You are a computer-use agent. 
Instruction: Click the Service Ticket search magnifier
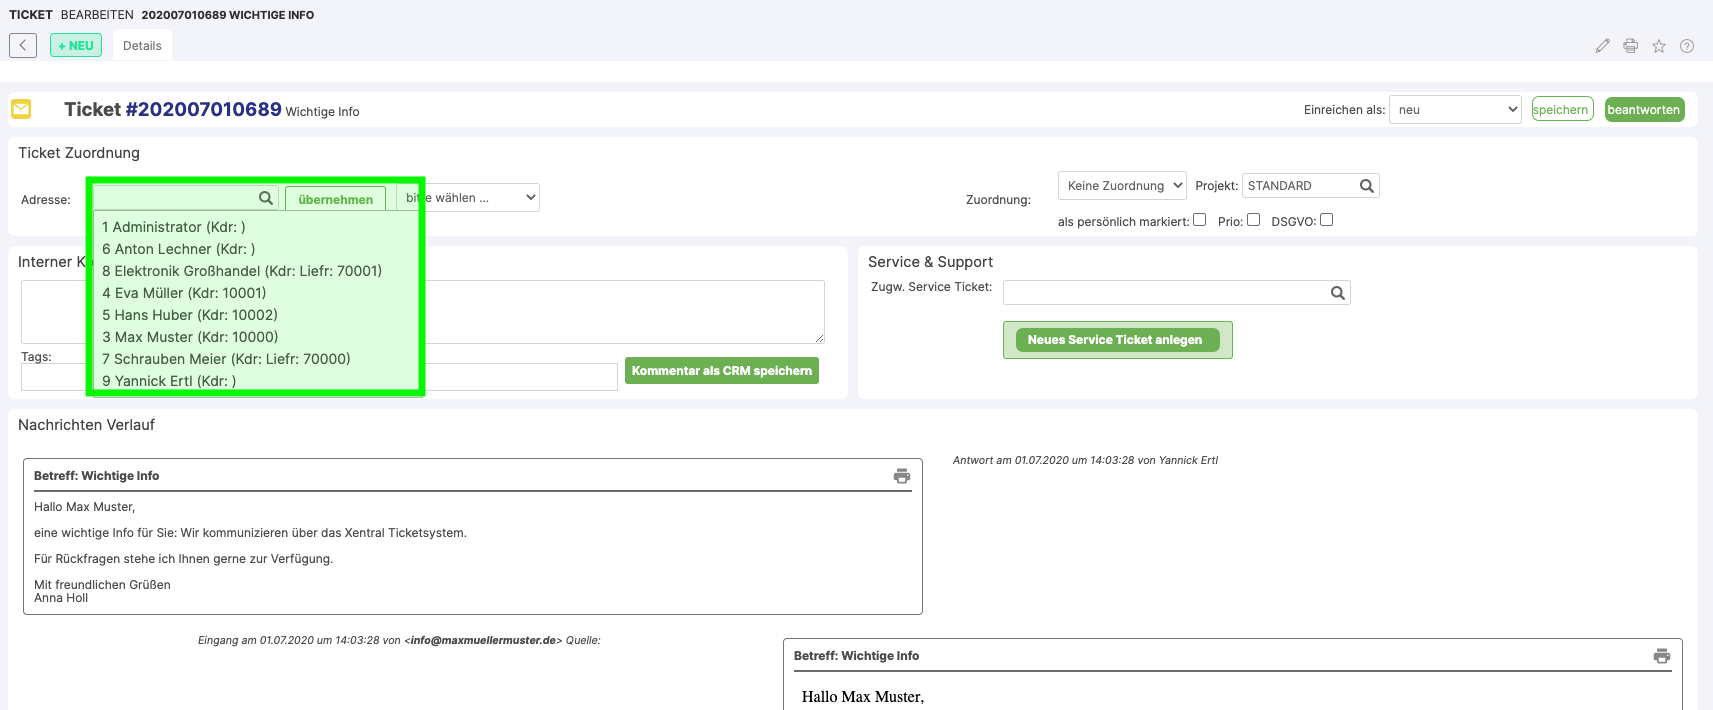tap(1337, 293)
